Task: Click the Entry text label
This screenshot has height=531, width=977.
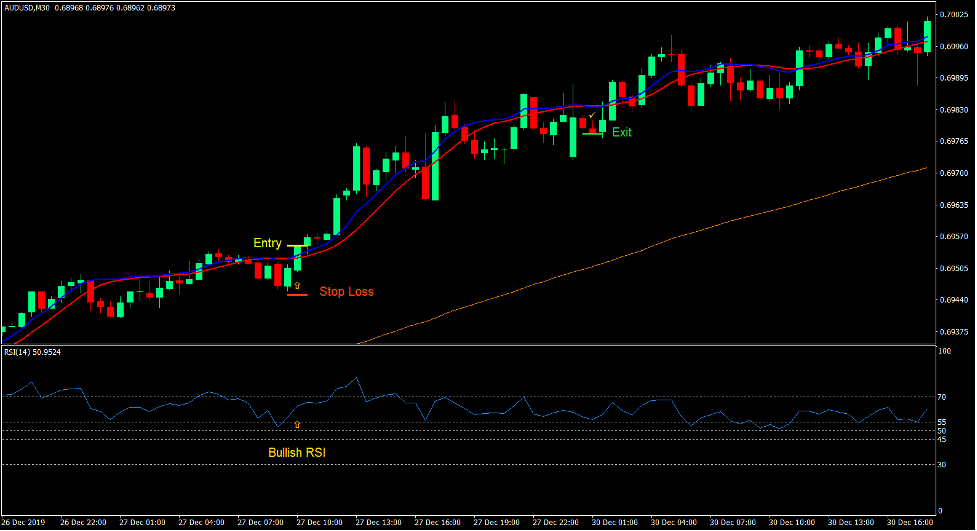Action: (267, 243)
